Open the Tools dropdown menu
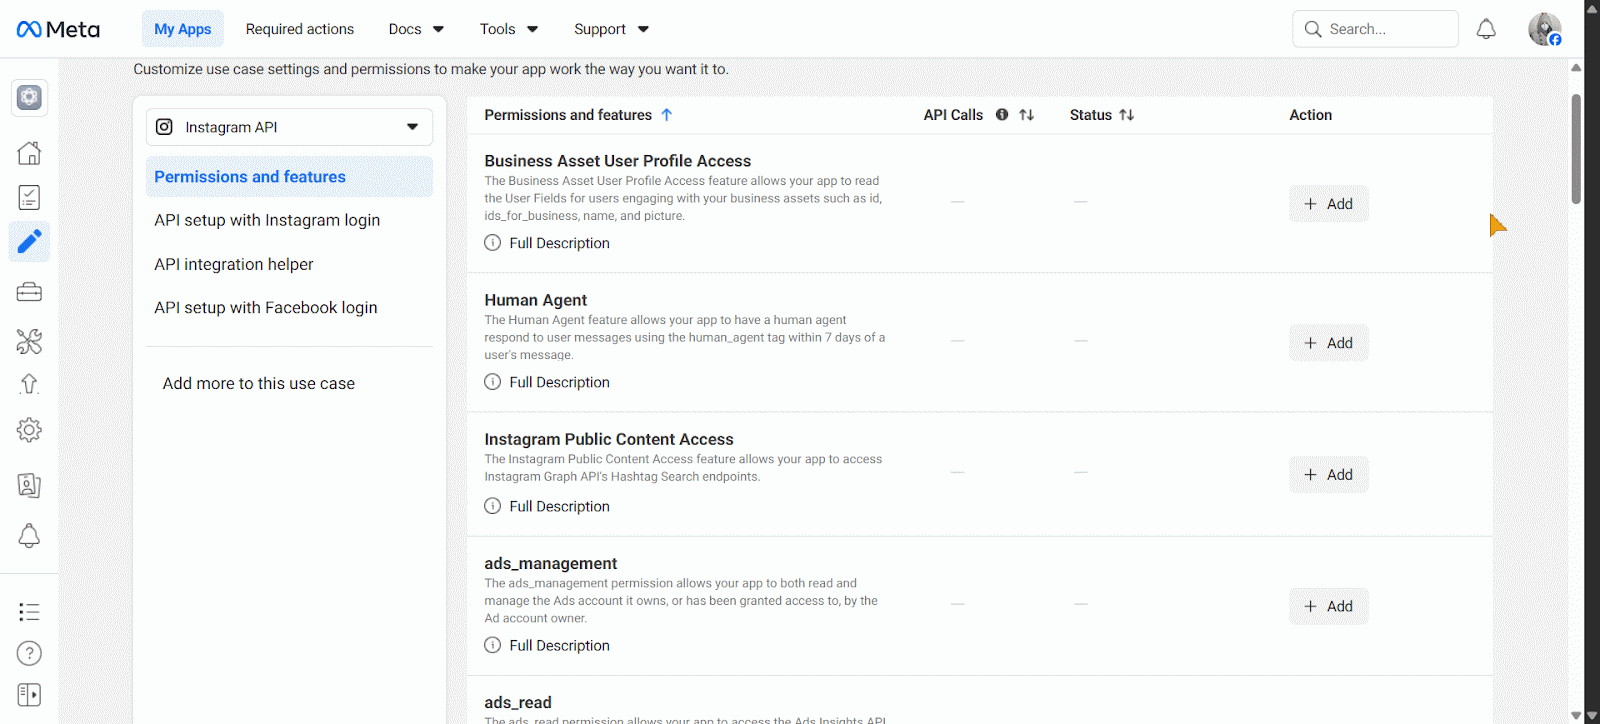Viewport: 1600px width, 724px height. pos(509,29)
